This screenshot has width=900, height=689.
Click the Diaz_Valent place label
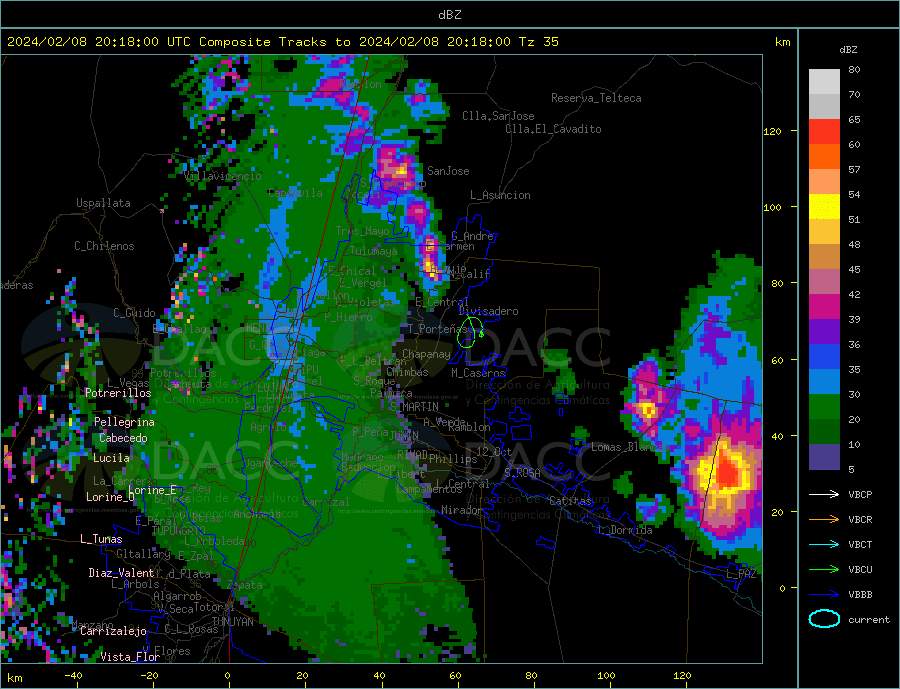pyautogui.click(x=121, y=573)
